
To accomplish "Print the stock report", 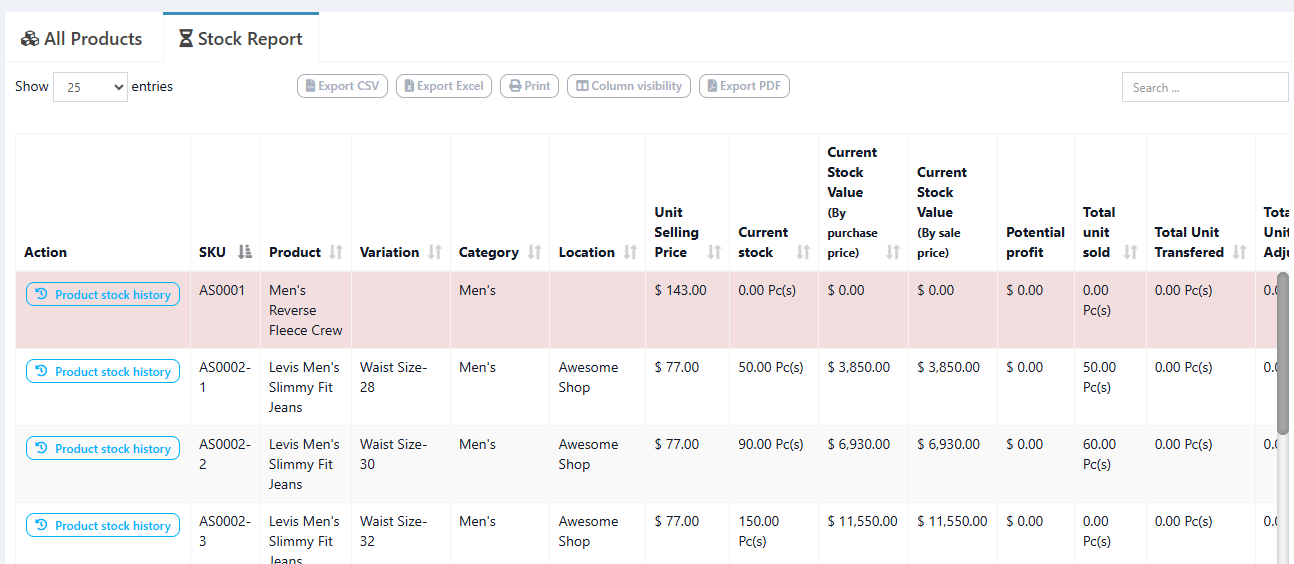I will [x=529, y=86].
